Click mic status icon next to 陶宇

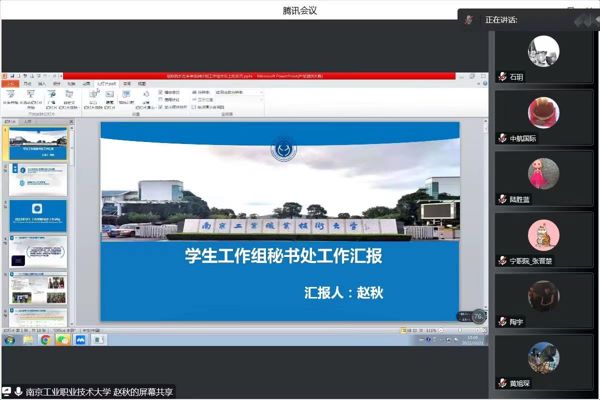click(x=502, y=322)
